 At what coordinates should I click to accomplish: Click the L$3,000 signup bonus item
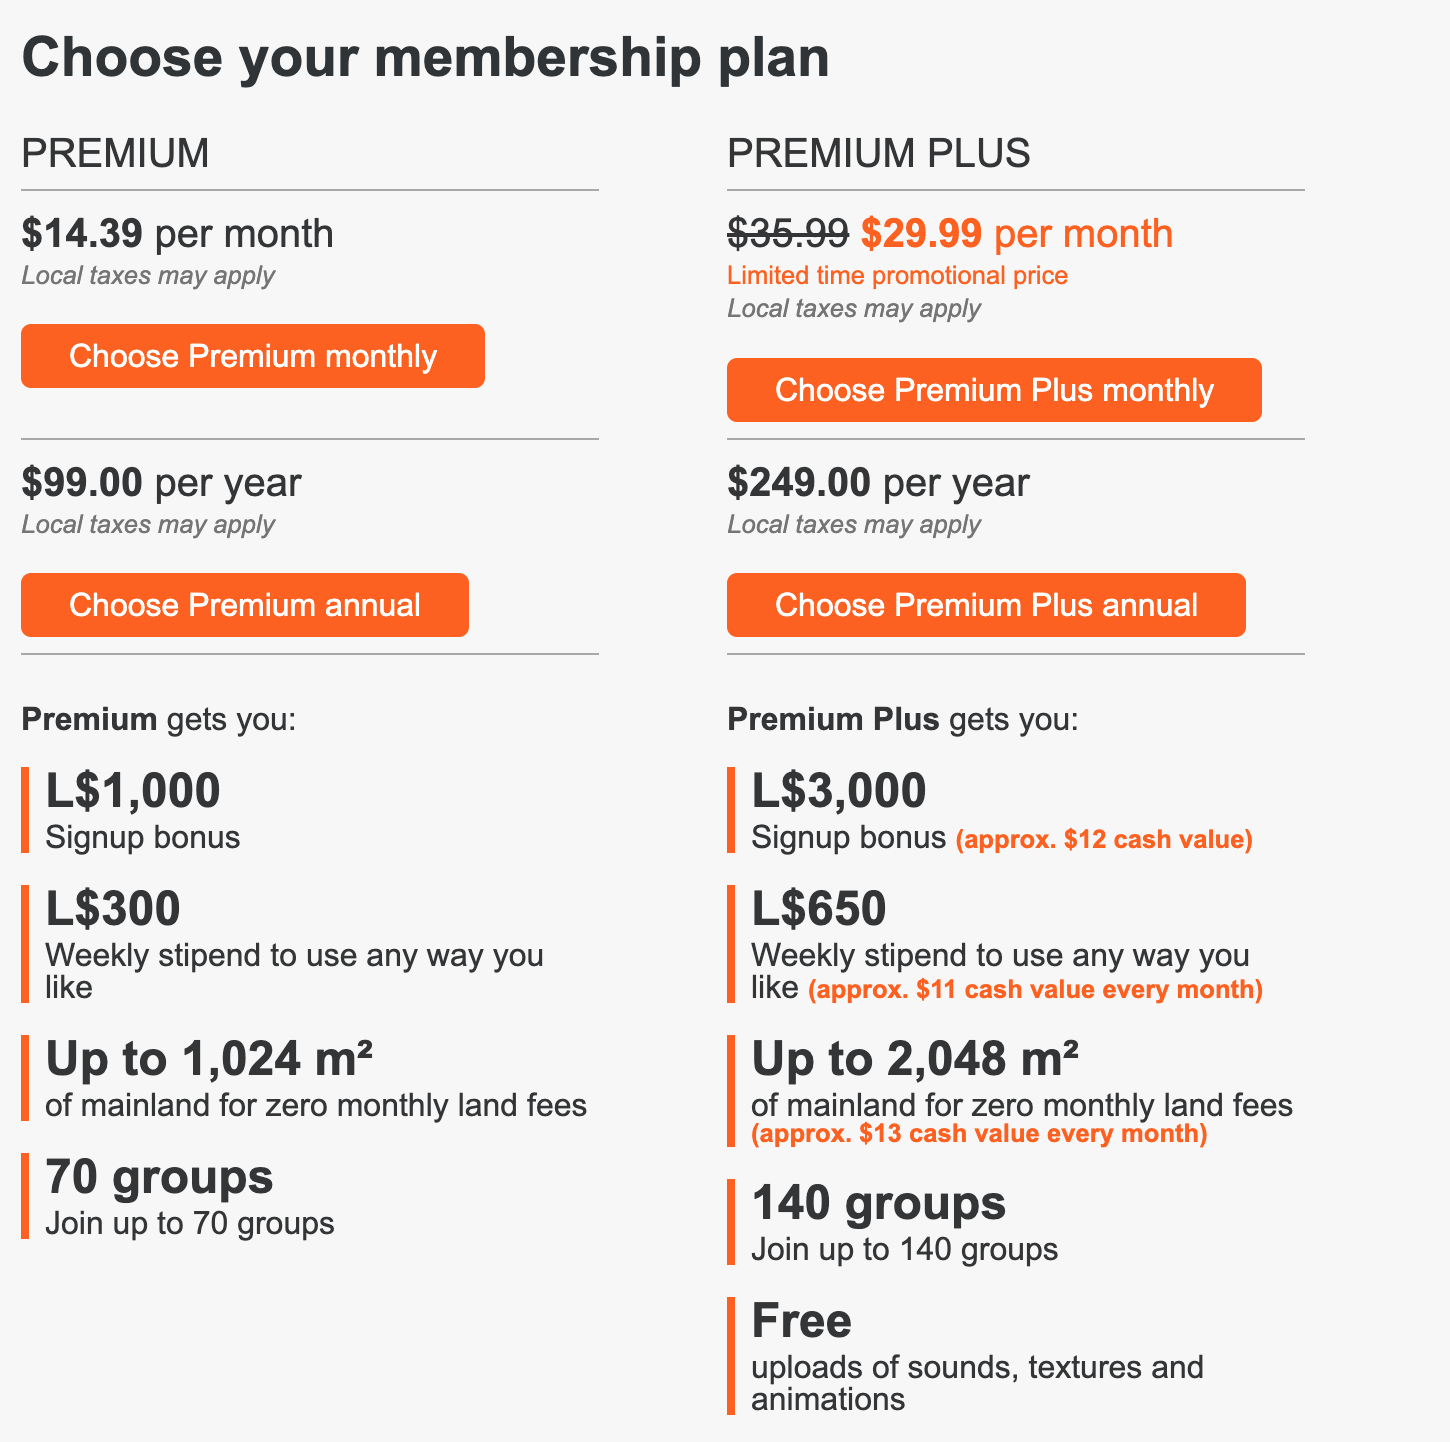coord(838,791)
